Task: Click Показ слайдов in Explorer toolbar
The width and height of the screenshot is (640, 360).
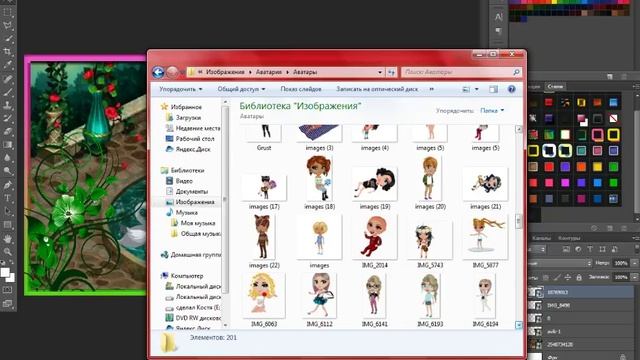Action: point(301,89)
